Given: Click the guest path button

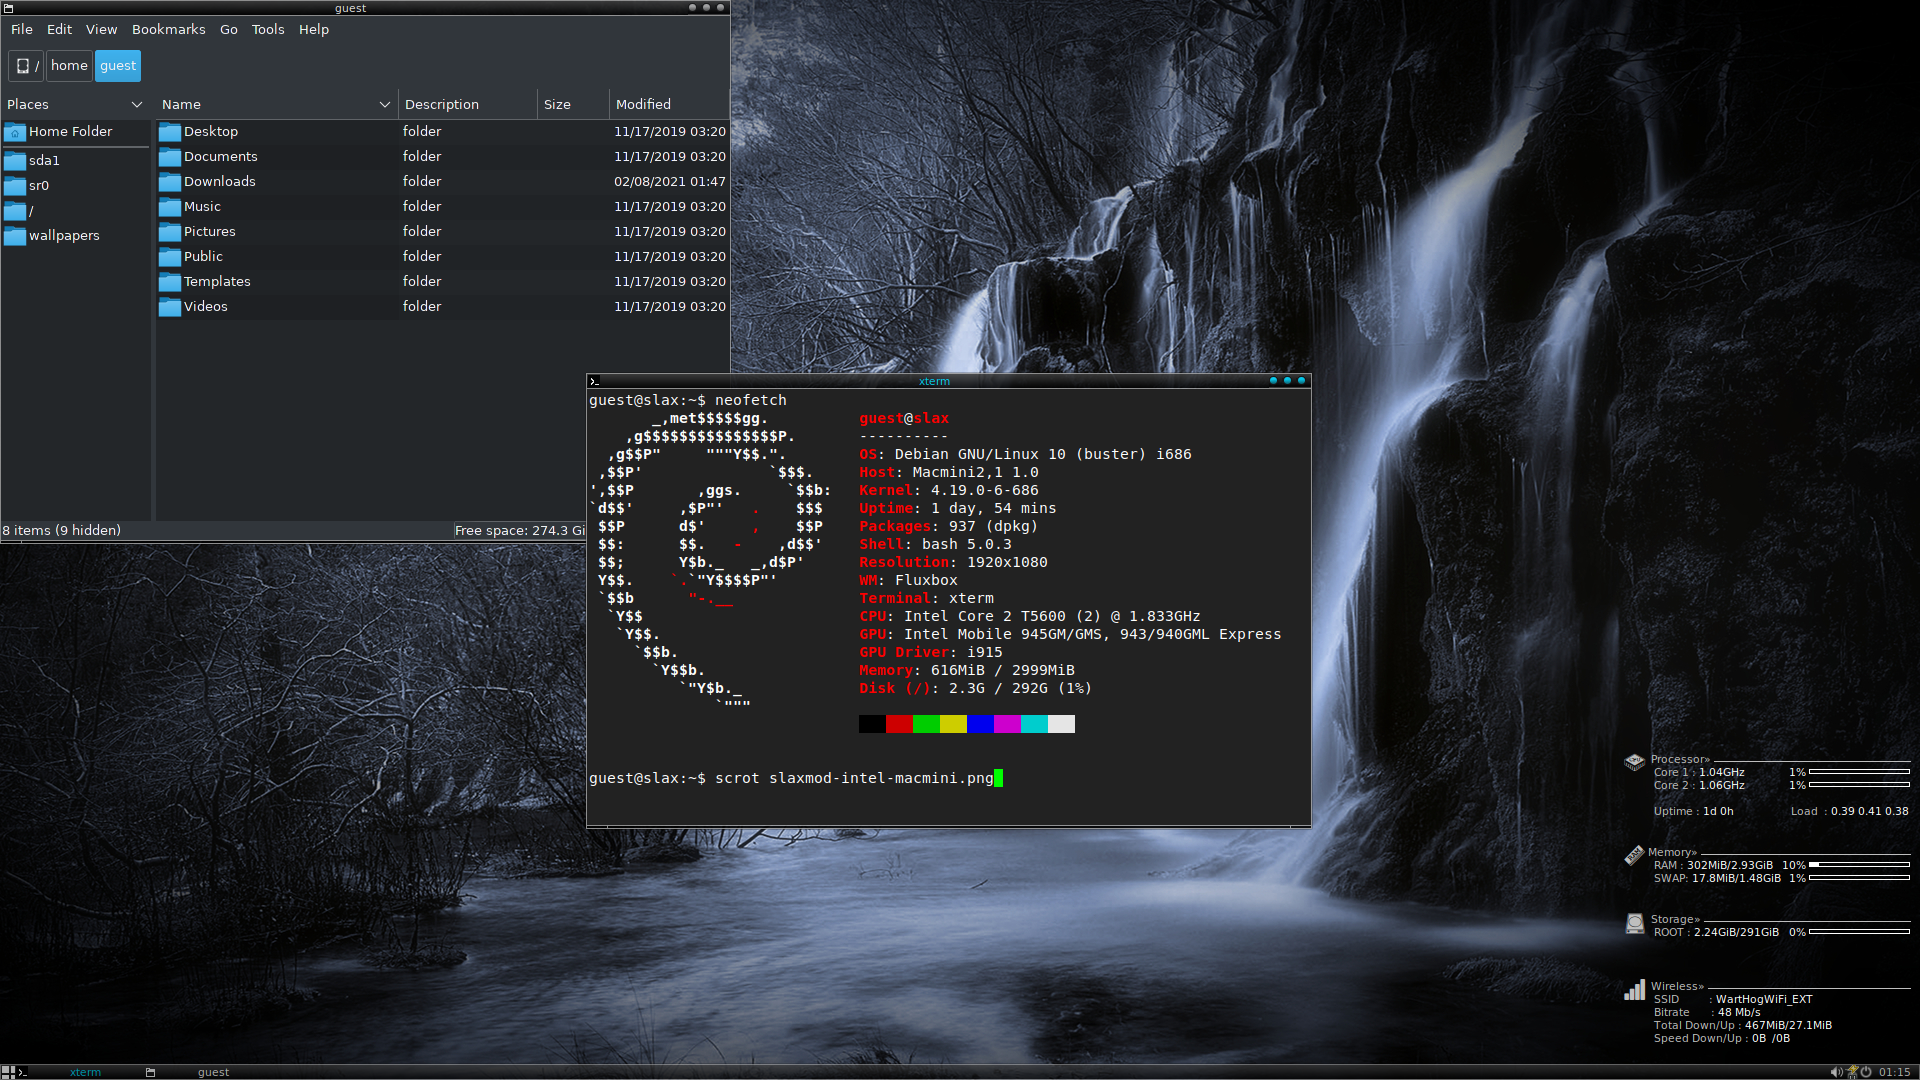Looking at the screenshot, I should pos(117,66).
